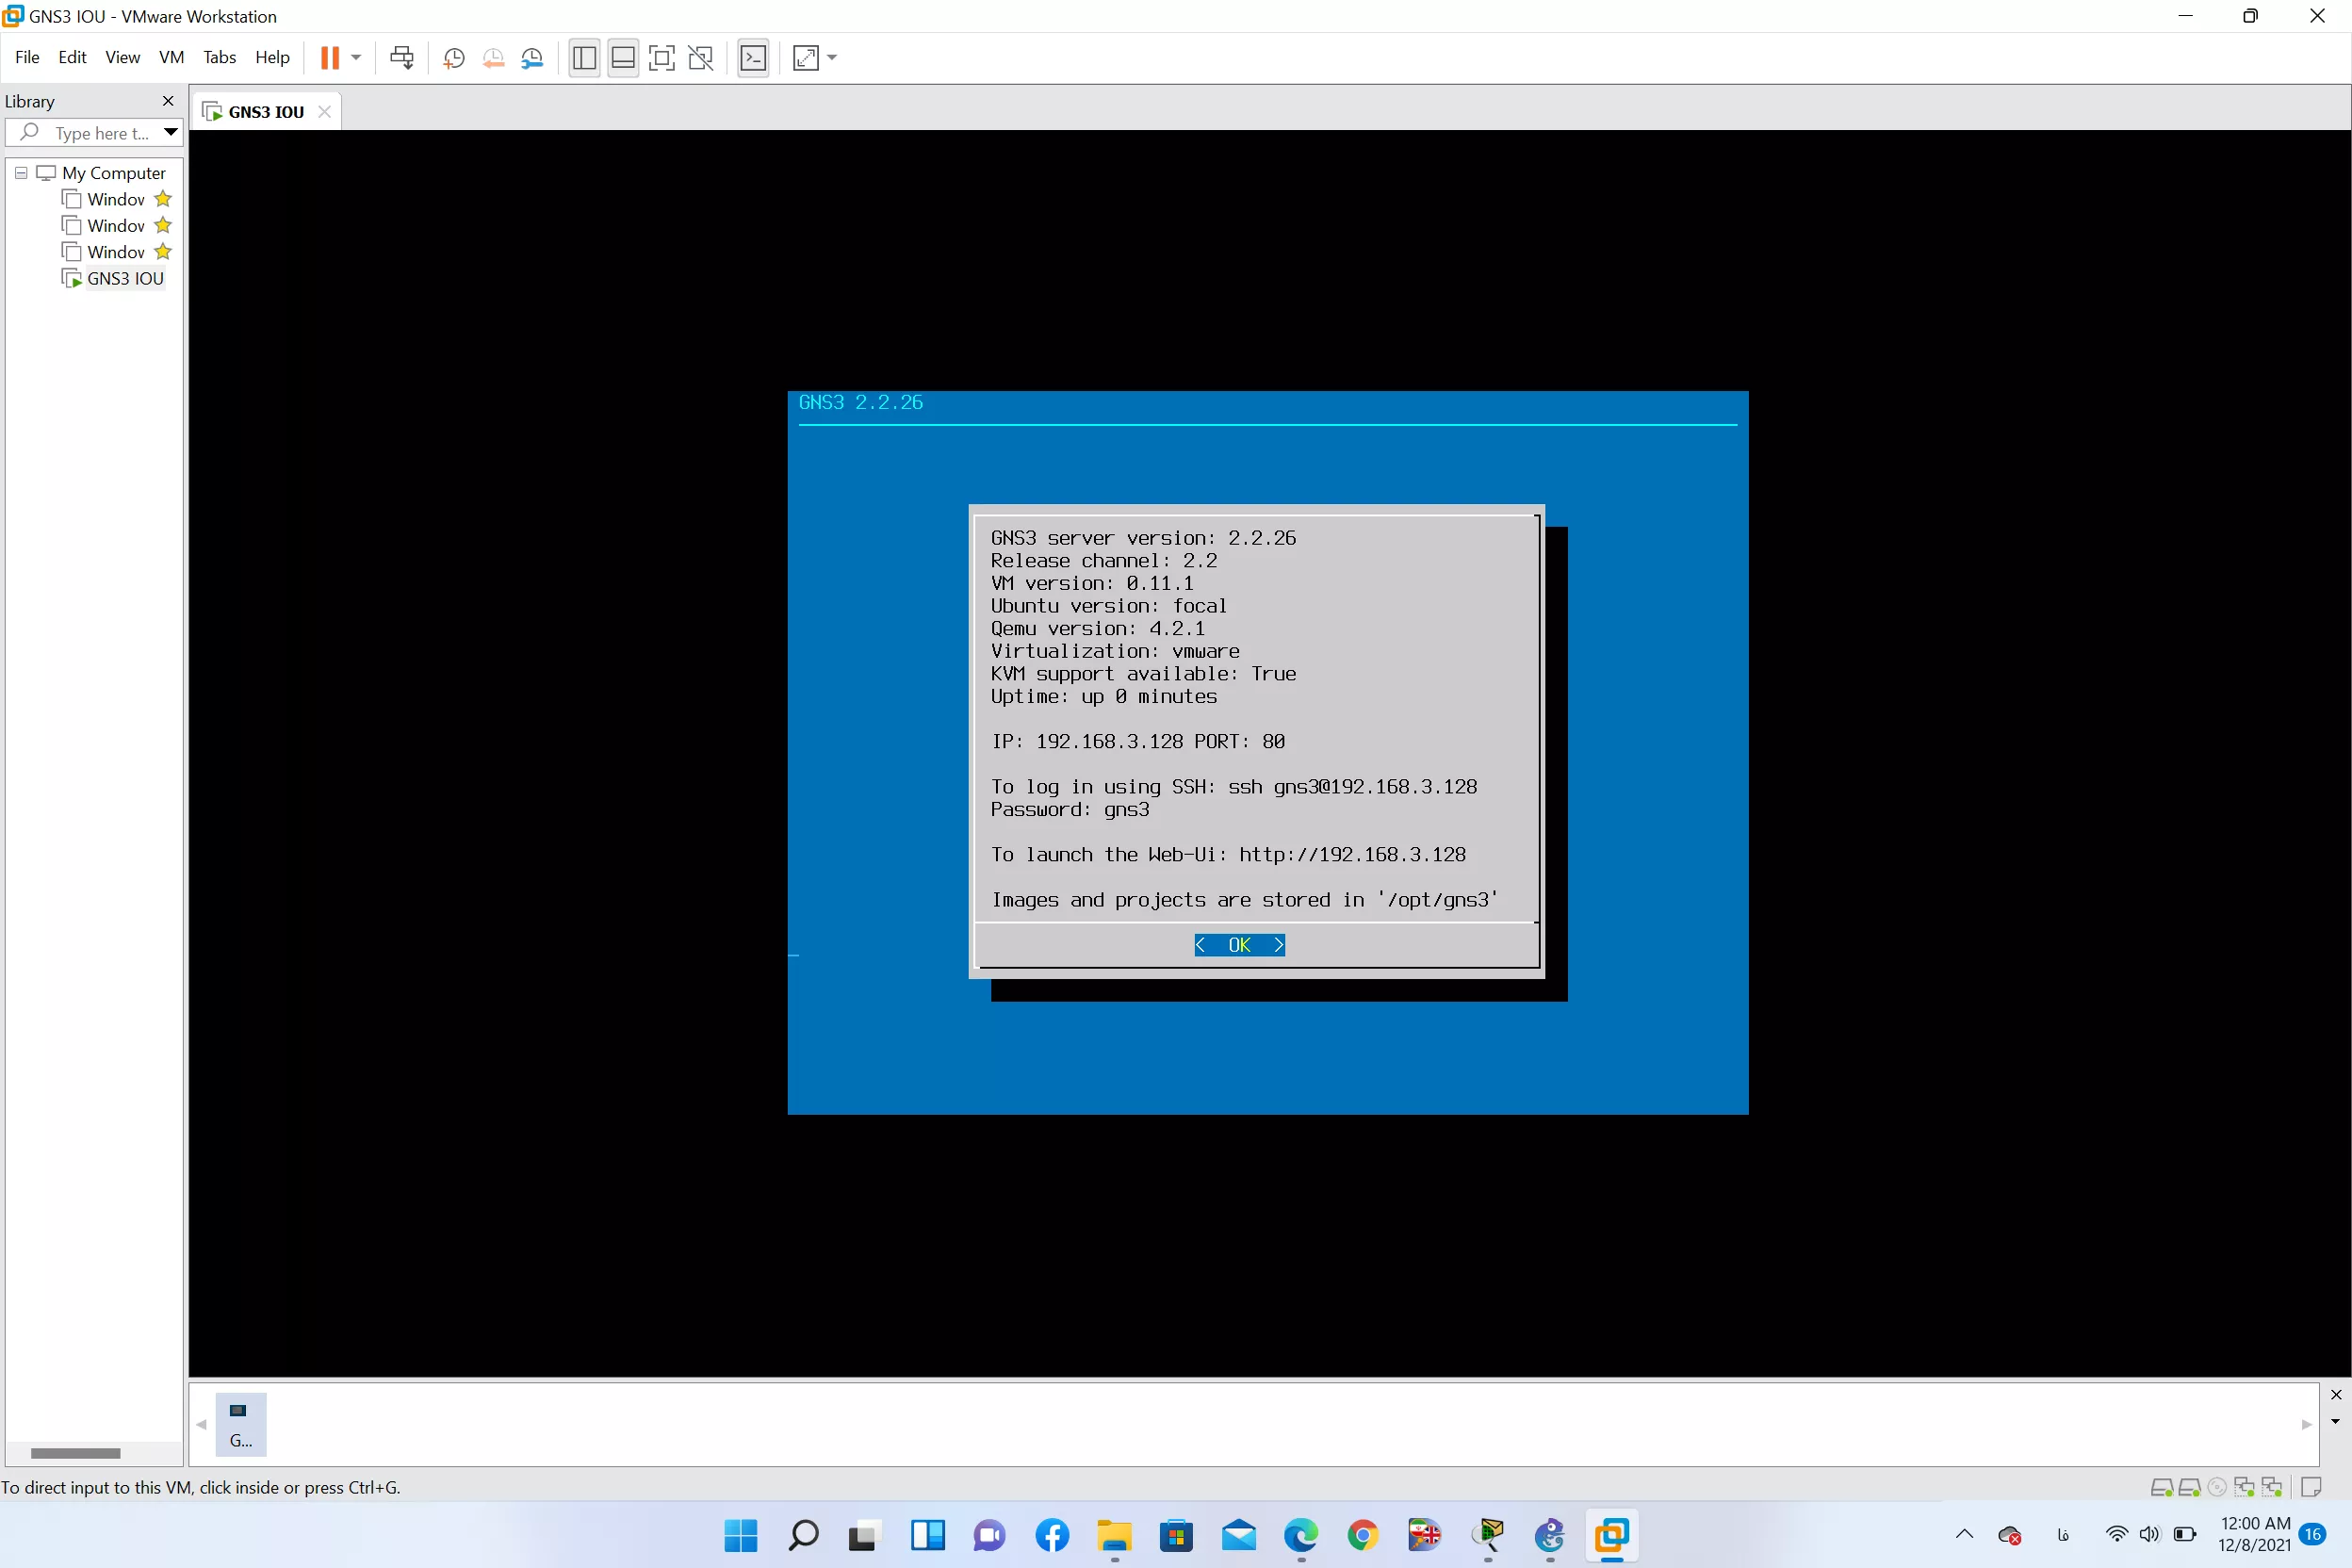The width and height of the screenshot is (2352, 1568).
Task: Click the first hard disk status icon
Action: pyautogui.click(x=2161, y=1488)
